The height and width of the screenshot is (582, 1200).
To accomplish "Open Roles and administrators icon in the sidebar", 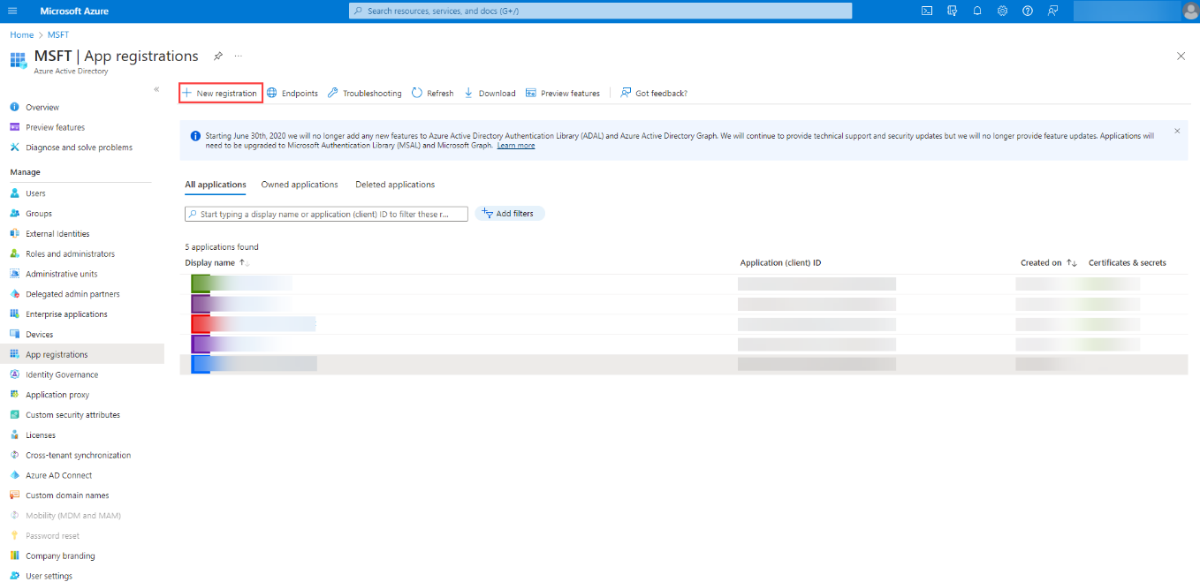I will [x=15, y=254].
